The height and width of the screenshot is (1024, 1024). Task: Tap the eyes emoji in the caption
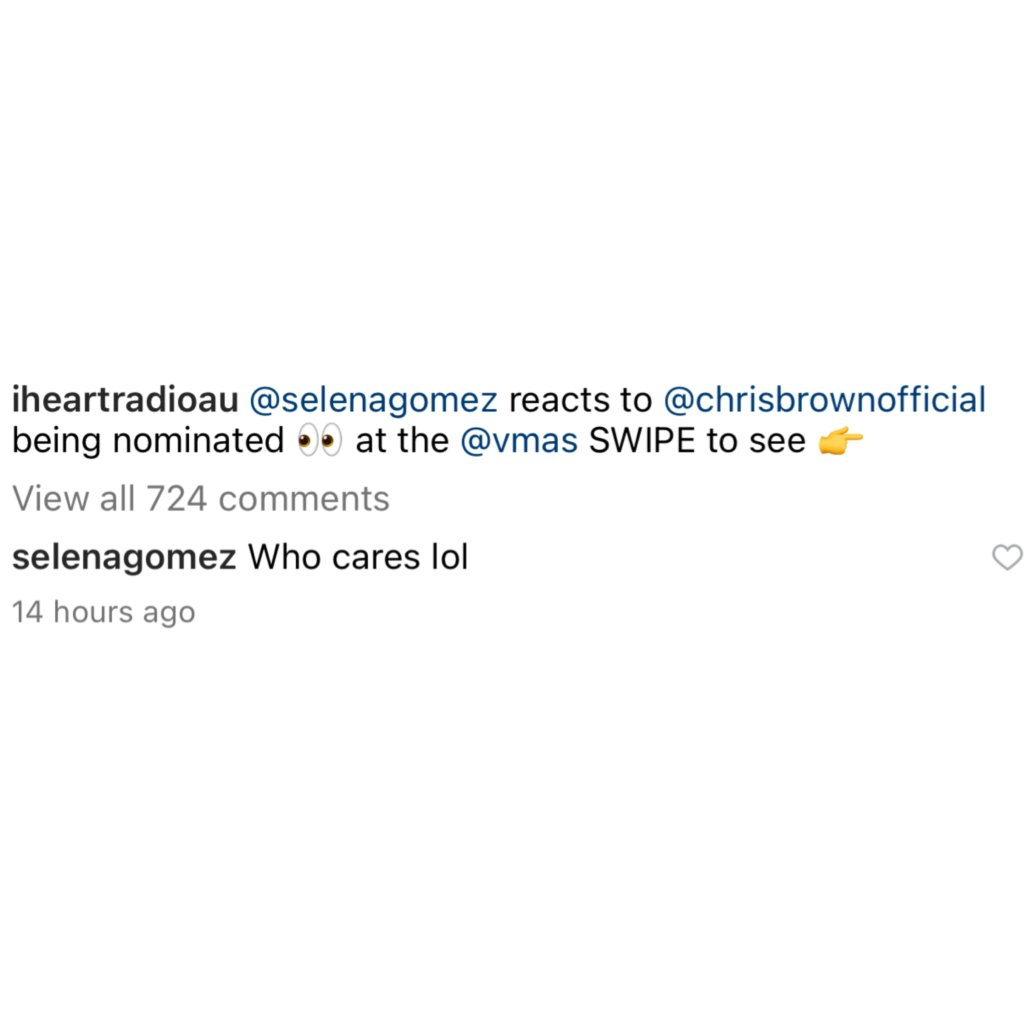click(319, 441)
